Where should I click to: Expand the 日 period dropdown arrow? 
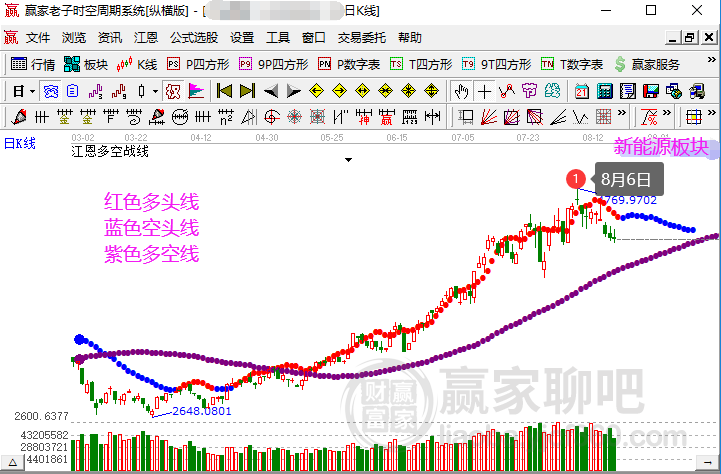[x=32, y=91]
